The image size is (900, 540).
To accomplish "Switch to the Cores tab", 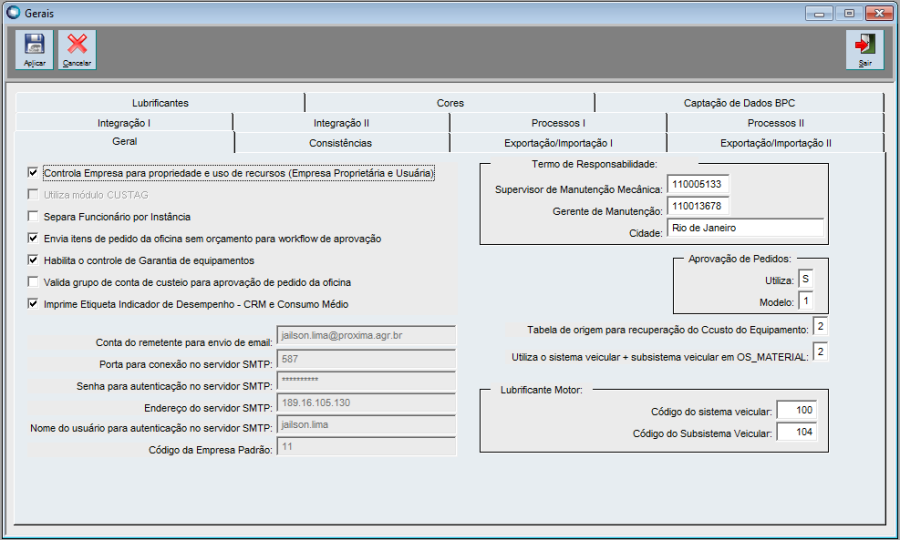I will point(450,103).
